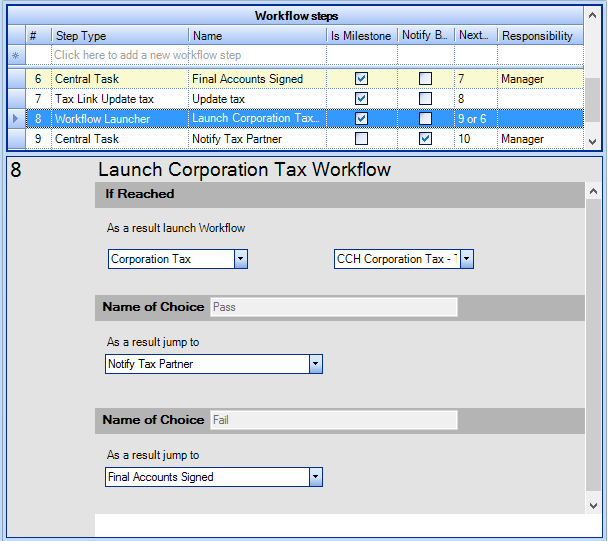The width and height of the screenshot is (608, 541).
Task: Click the Pass name of choice field
Action: [334, 307]
